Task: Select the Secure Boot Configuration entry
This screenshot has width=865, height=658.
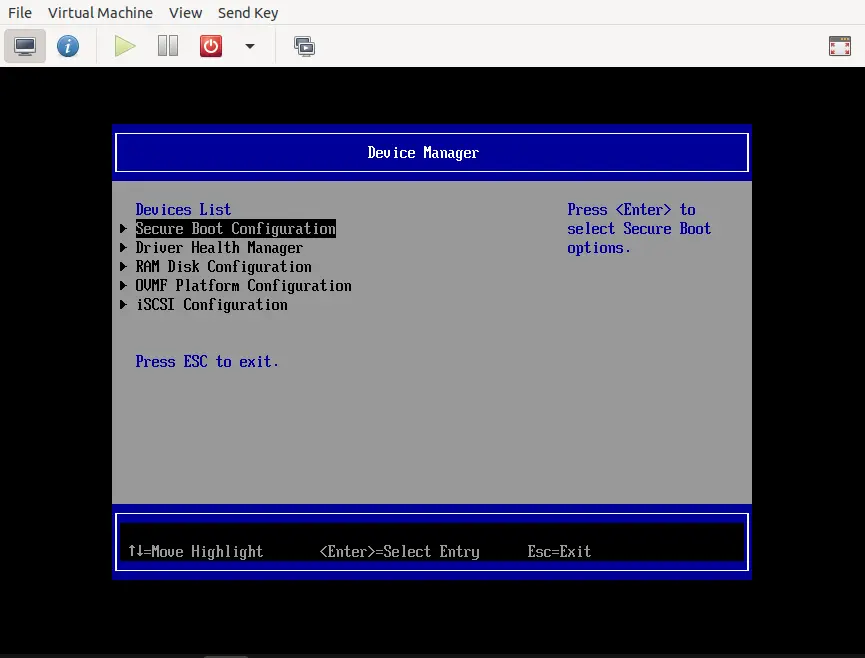Action: tap(235, 229)
